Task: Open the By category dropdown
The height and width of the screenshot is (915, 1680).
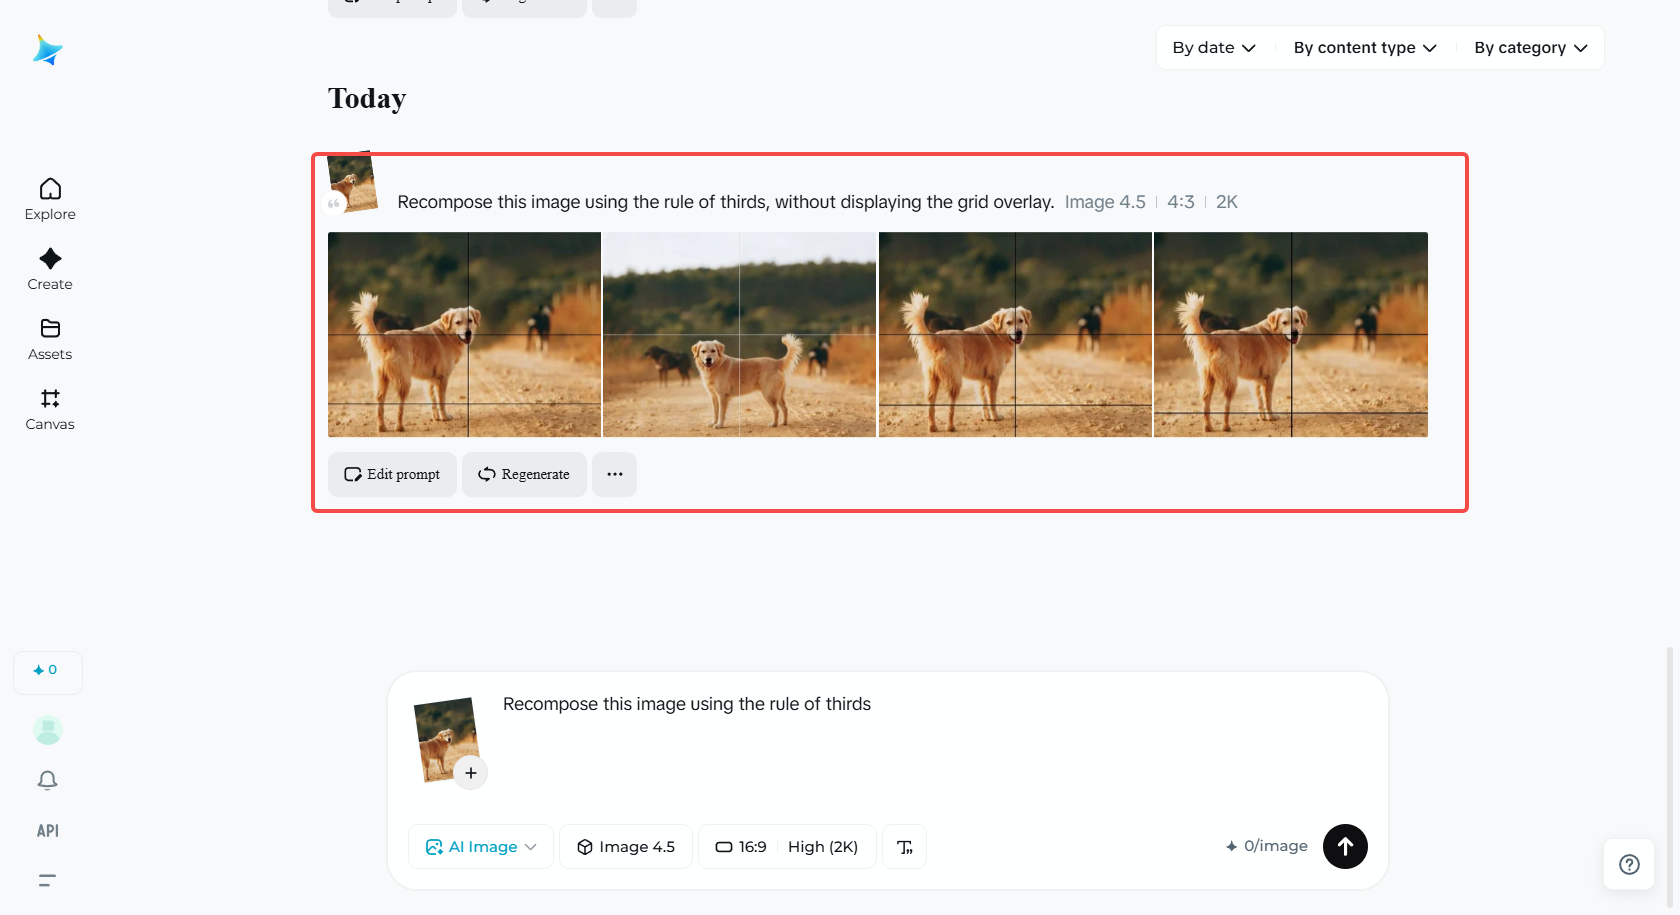Action: (1529, 47)
